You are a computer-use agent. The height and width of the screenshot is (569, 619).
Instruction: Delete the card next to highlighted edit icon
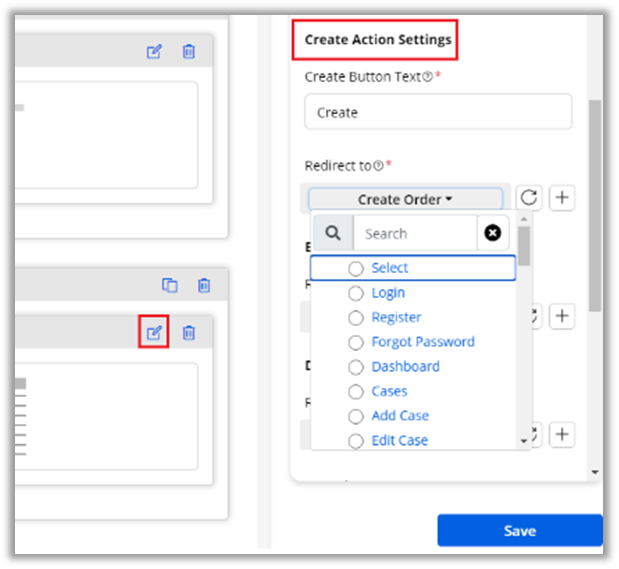pyautogui.click(x=189, y=333)
